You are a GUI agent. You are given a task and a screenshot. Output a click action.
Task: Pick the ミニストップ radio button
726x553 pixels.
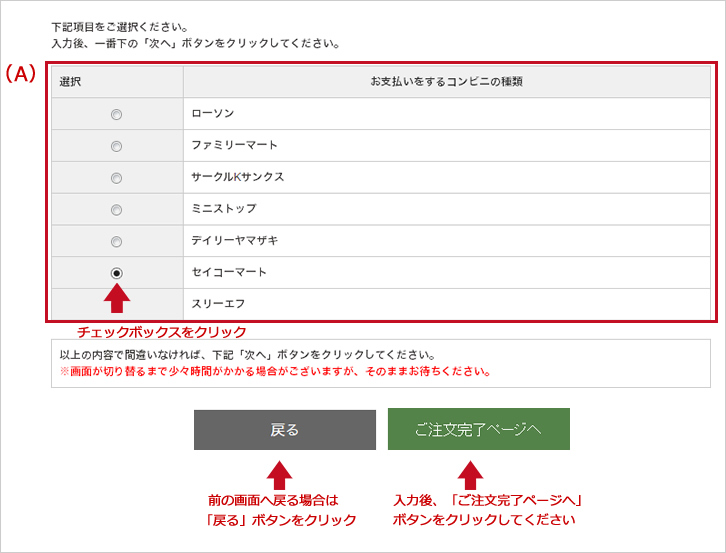(x=116, y=210)
